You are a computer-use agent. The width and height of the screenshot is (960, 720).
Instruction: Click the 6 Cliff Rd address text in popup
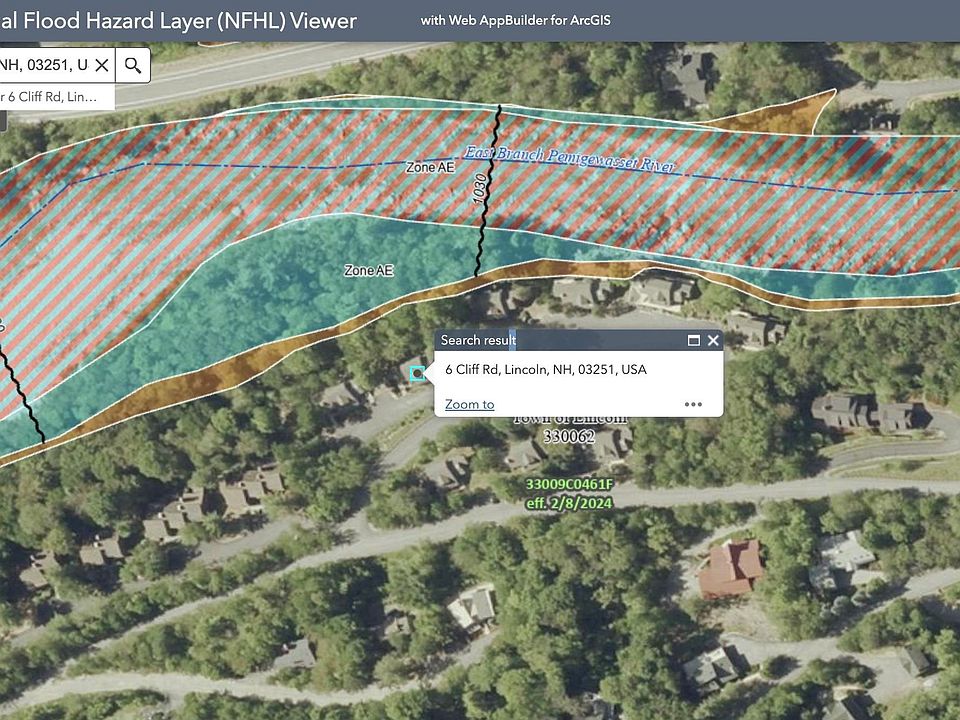coord(546,370)
